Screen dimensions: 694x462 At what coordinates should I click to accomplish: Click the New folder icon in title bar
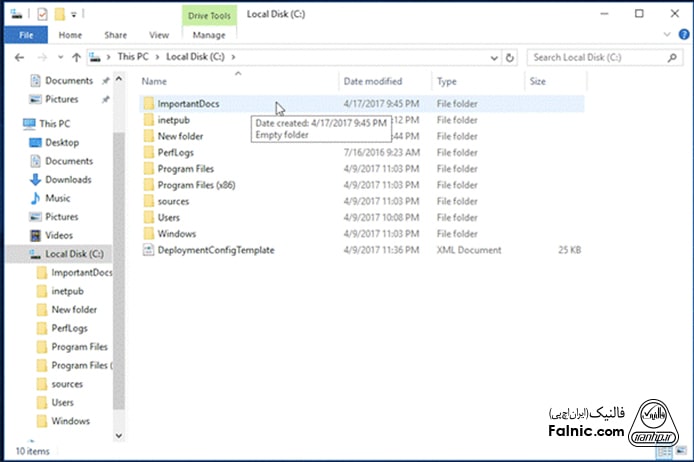[x=60, y=15]
